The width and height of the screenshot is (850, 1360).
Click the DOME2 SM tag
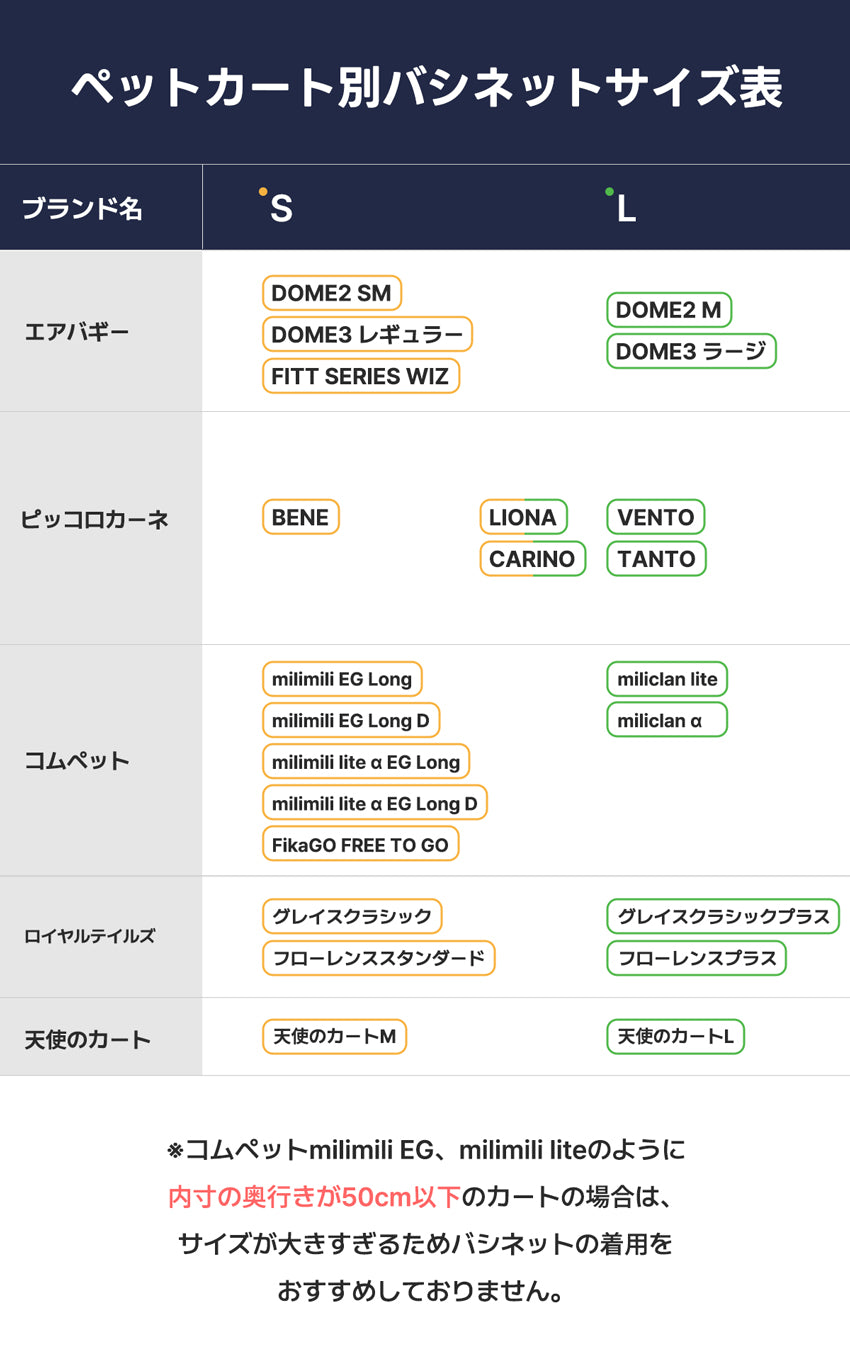tap(332, 293)
